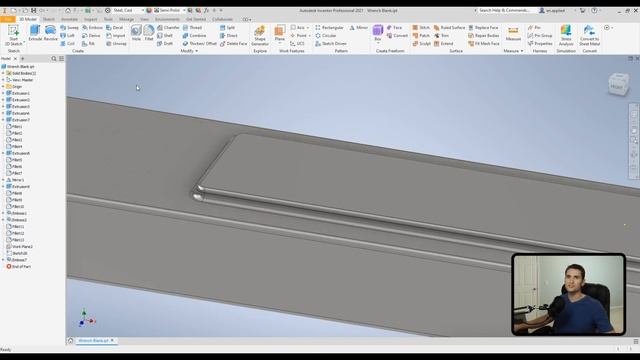Image resolution: width=640 pixels, height=360 pixels.
Task: Switch to the Annotate ribbon tab
Action: (x=69, y=19)
